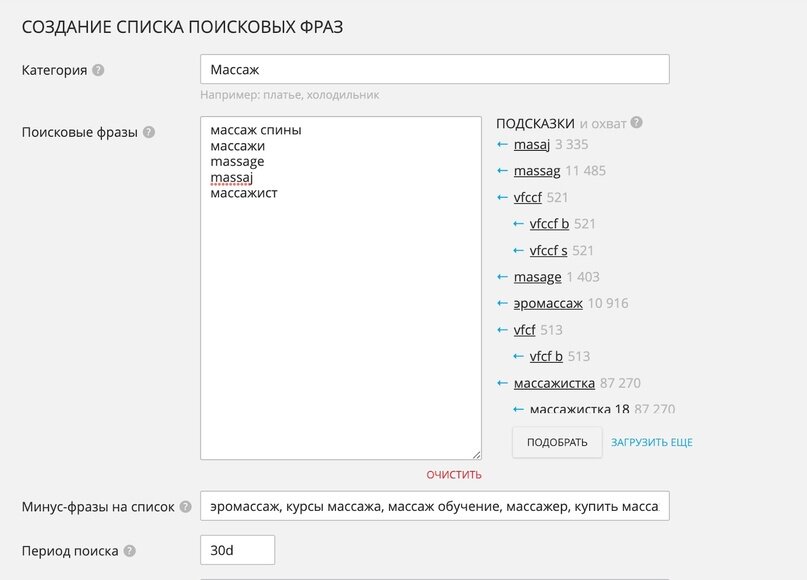Add suggestion masaj via its arrow icon
This screenshot has width=807, height=580.
pyautogui.click(x=503, y=145)
